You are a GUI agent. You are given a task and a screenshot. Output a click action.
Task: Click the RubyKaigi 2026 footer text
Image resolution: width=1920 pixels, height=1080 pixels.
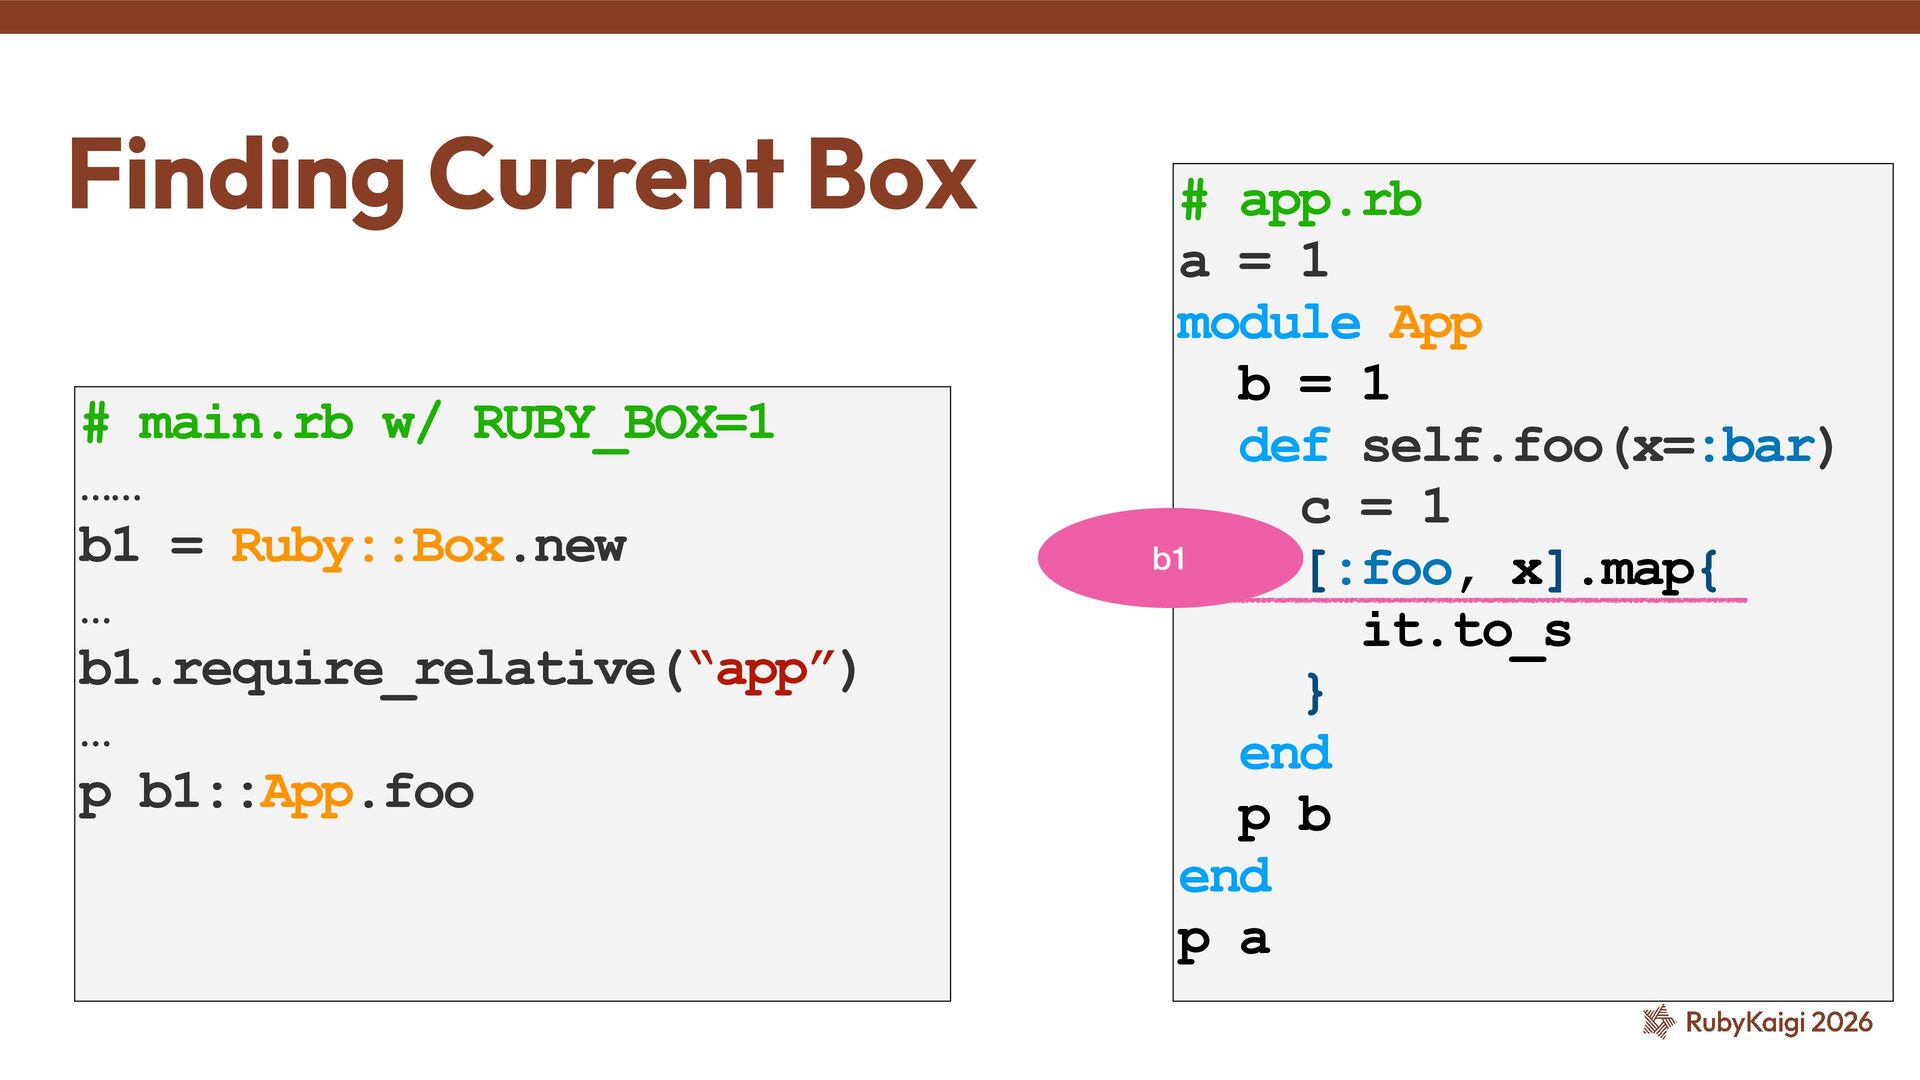tap(1778, 1022)
